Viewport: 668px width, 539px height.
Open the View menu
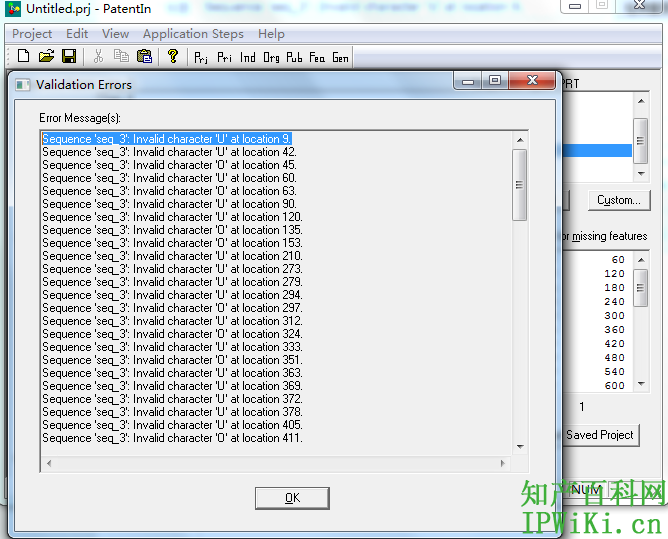pyautogui.click(x=115, y=34)
